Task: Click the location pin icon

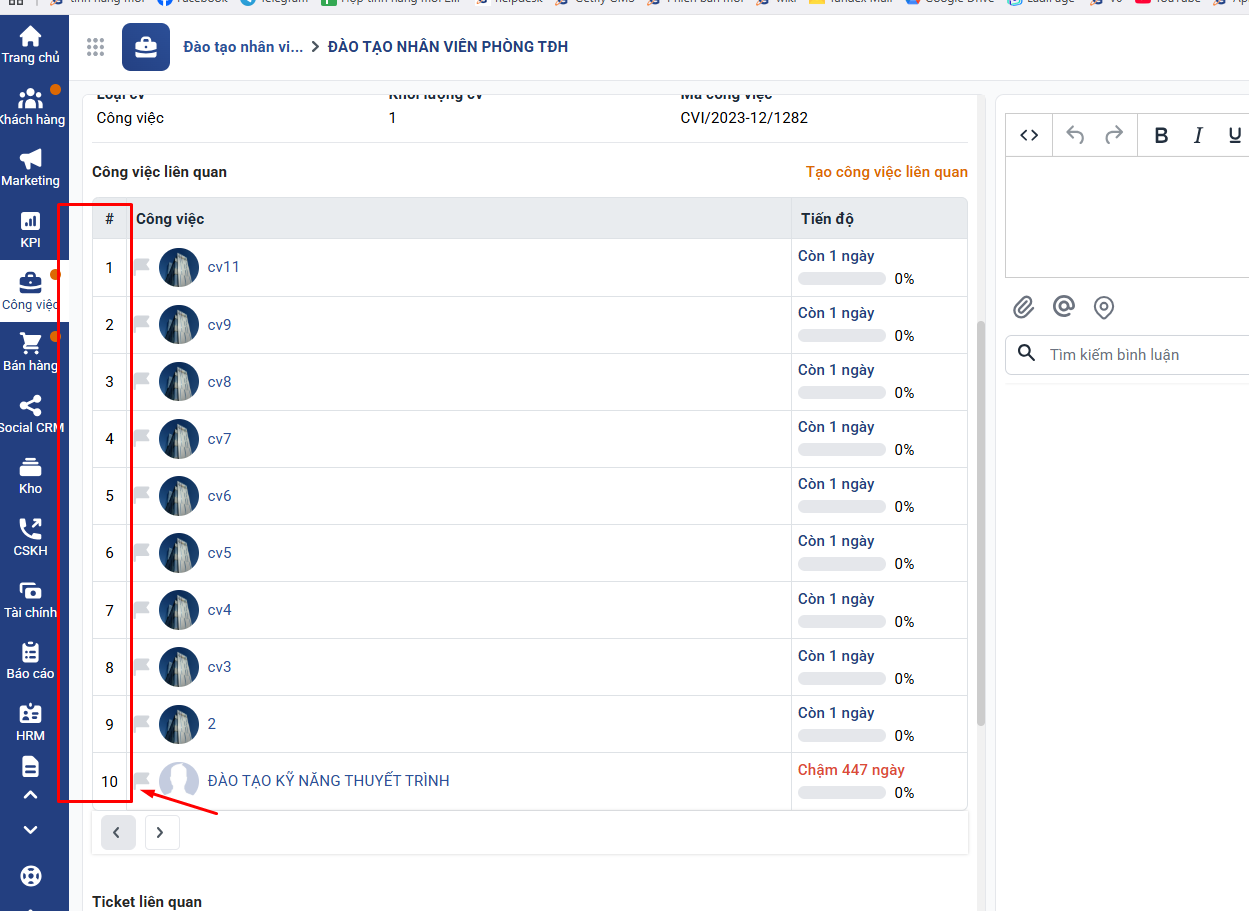Action: tap(1103, 307)
